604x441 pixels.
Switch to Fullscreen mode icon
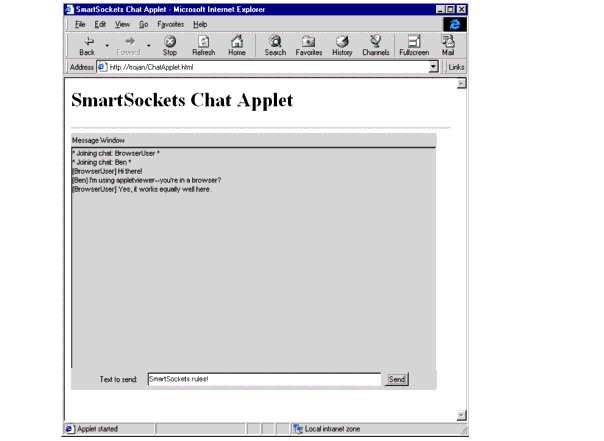(414, 46)
